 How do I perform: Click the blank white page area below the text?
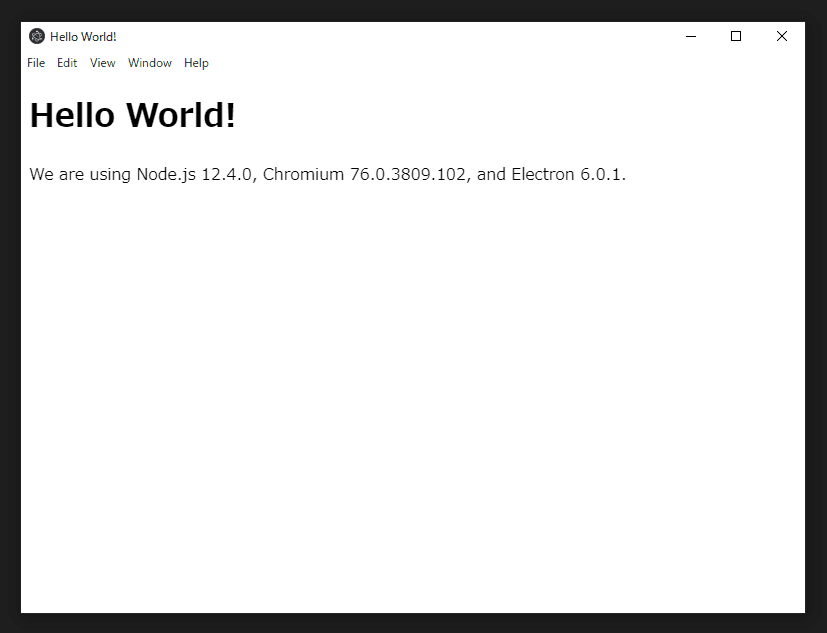(x=412, y=400)
